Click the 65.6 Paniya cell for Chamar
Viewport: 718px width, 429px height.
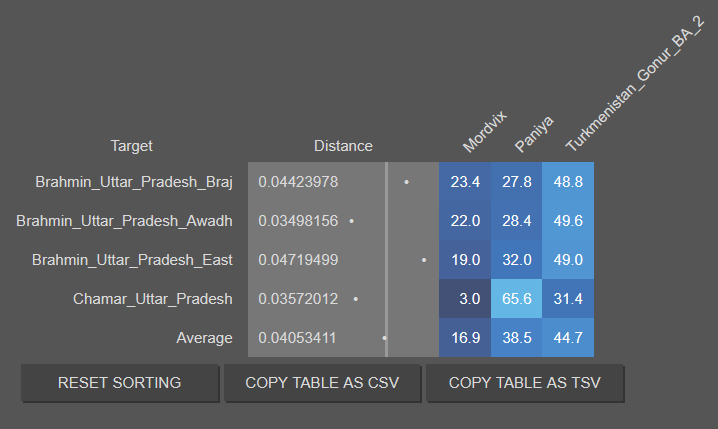pyautogui.click(x=517, y=299)
